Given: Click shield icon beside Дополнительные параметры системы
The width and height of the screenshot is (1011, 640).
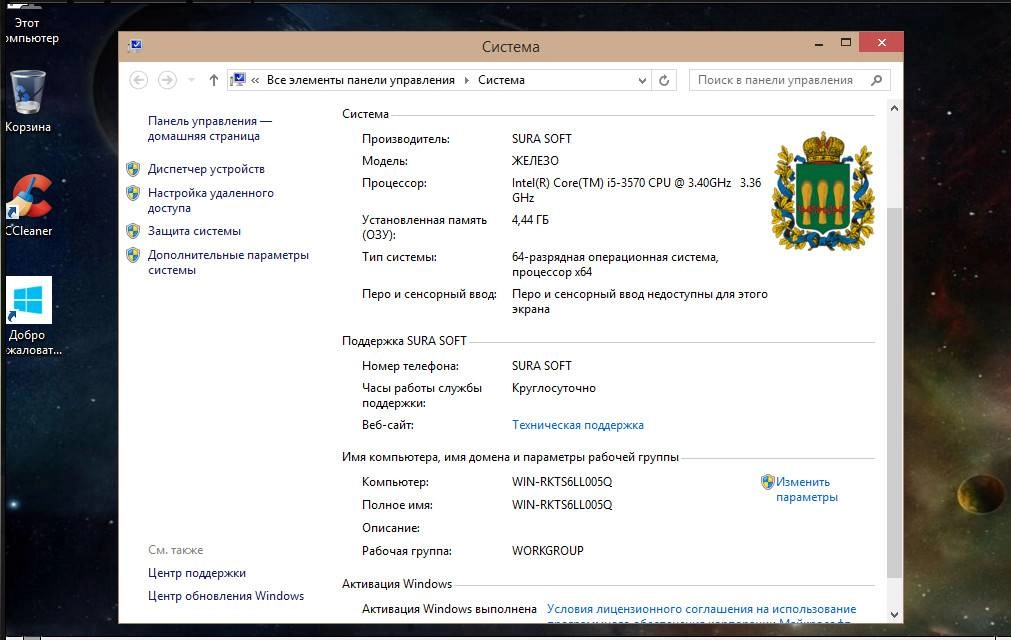Looking at the screenshot, I should (x=133, y=255).
